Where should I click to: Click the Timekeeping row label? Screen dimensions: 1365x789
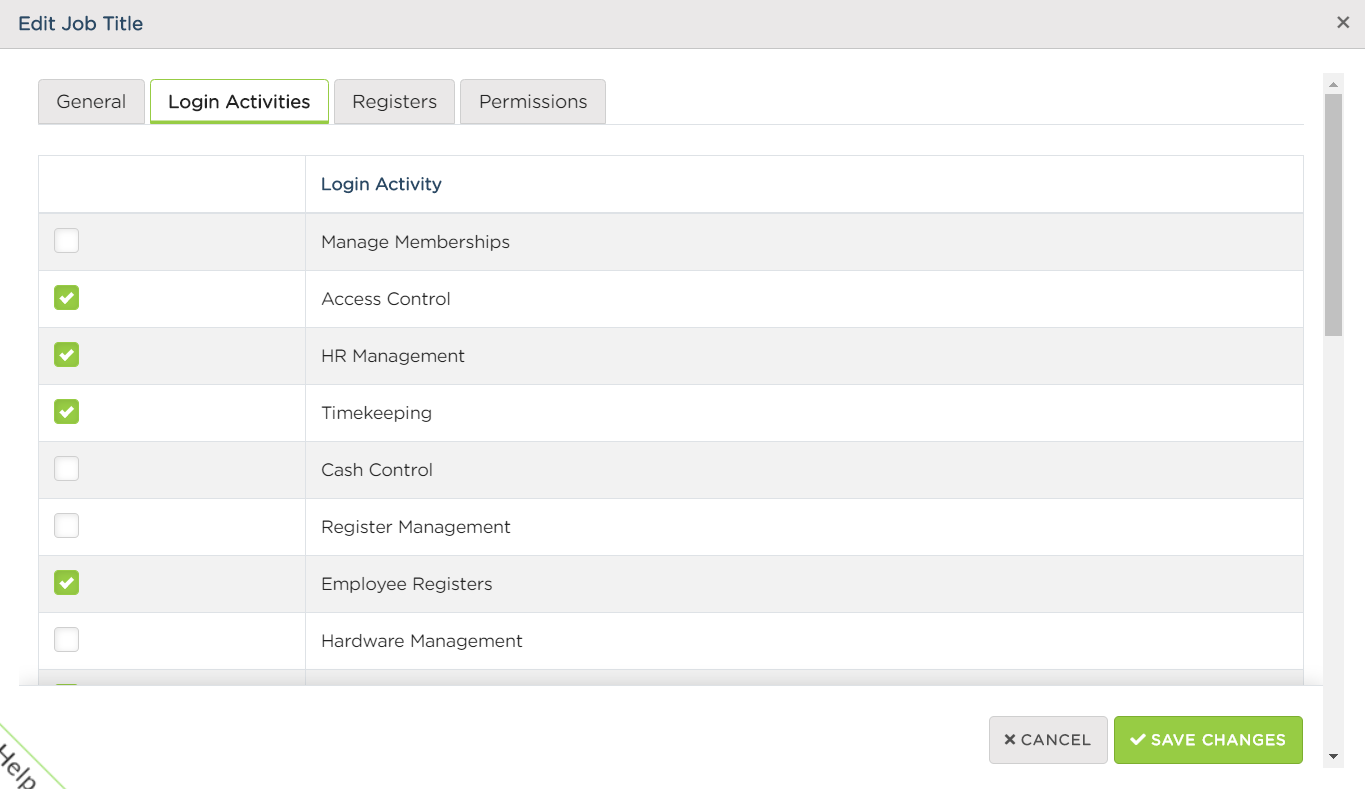(x=376, y=413)
